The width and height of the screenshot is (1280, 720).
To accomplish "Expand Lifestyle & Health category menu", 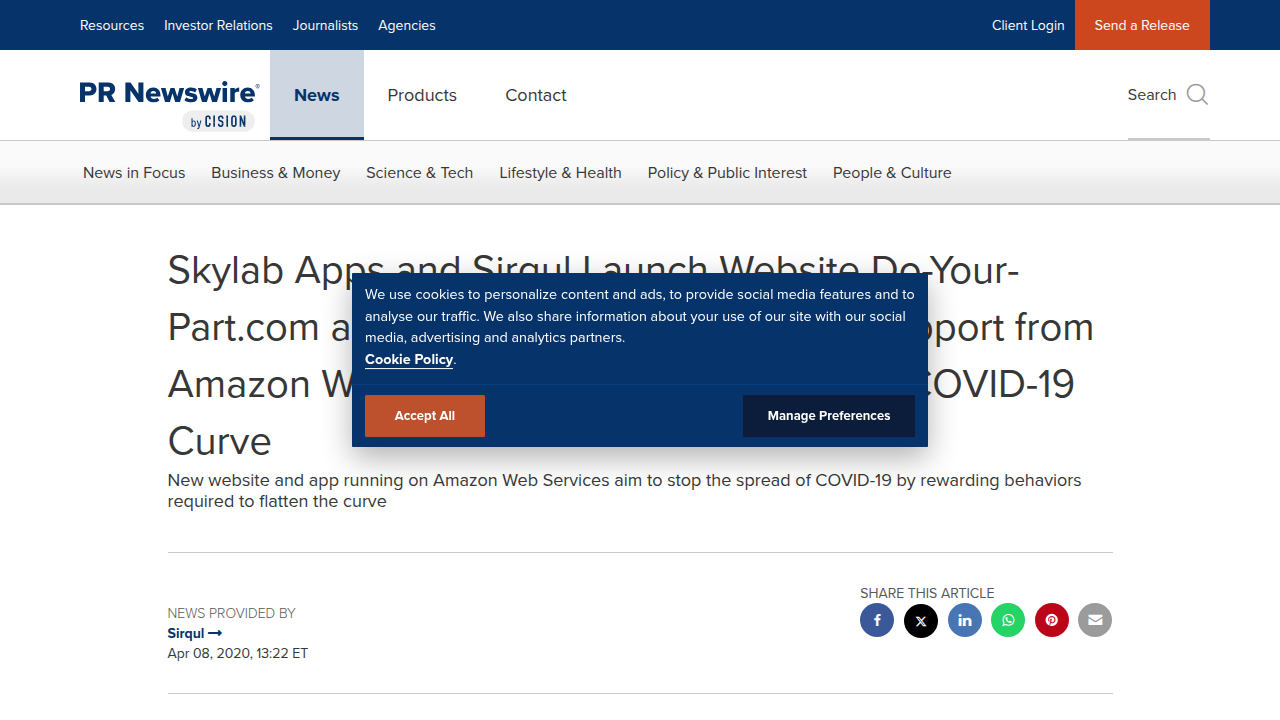I will (560, 173).
